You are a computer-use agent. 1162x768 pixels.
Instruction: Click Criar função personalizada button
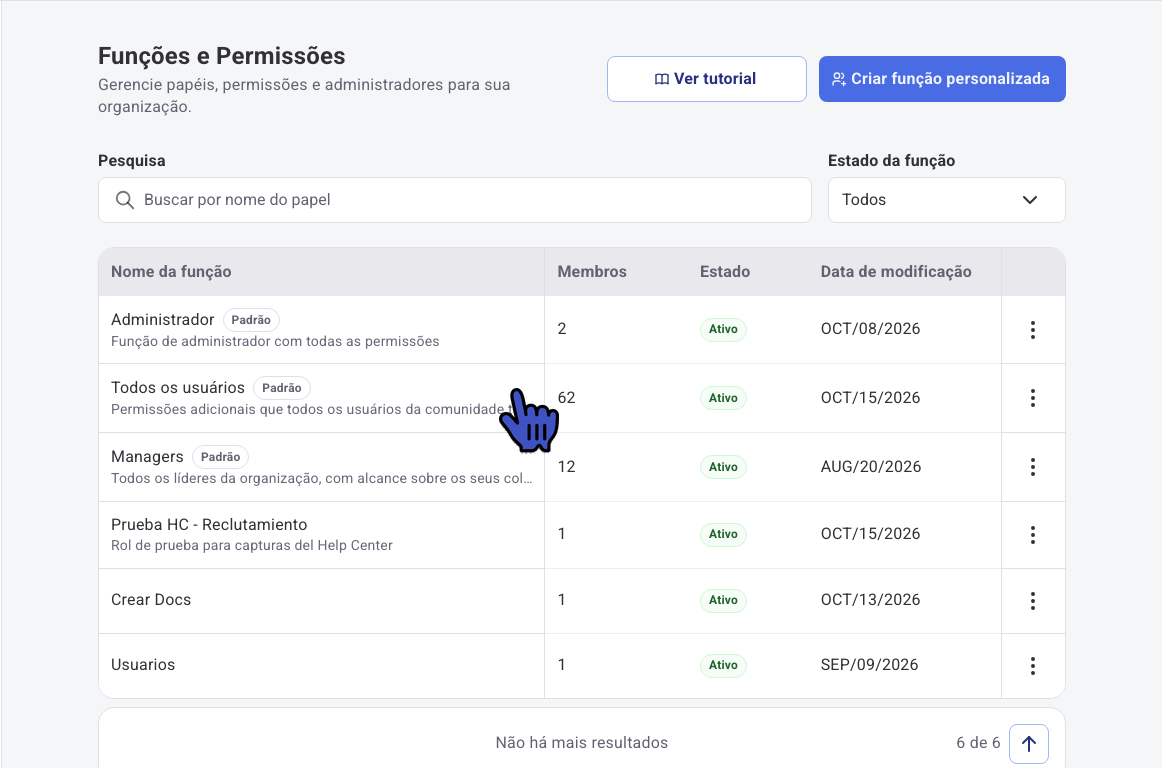pos(942,79)
